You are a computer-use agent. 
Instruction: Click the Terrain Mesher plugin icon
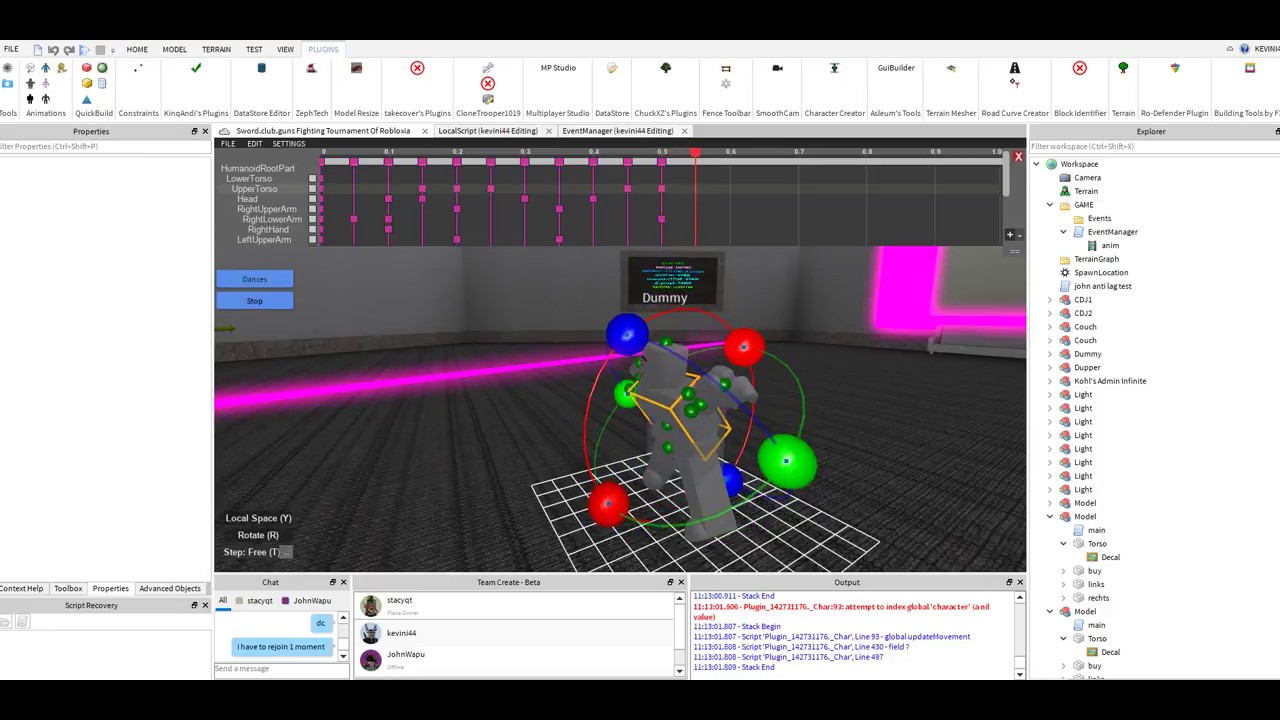(951, 68)
